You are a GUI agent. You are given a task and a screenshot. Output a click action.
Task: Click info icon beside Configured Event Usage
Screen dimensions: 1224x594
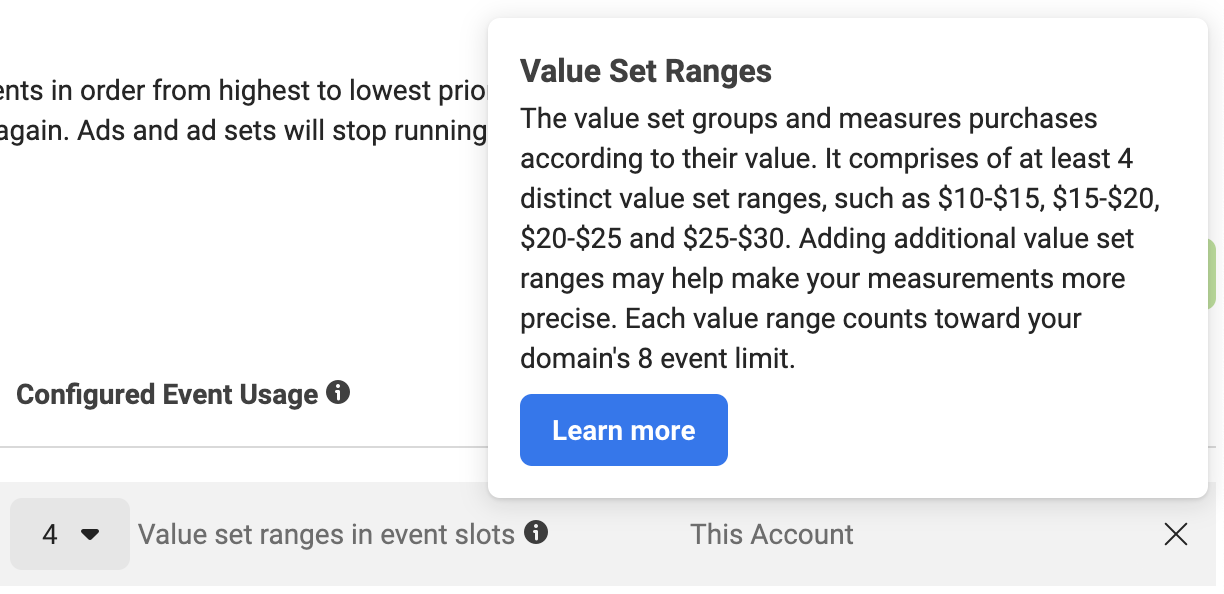pyautogui.click(x=338, y=393)
